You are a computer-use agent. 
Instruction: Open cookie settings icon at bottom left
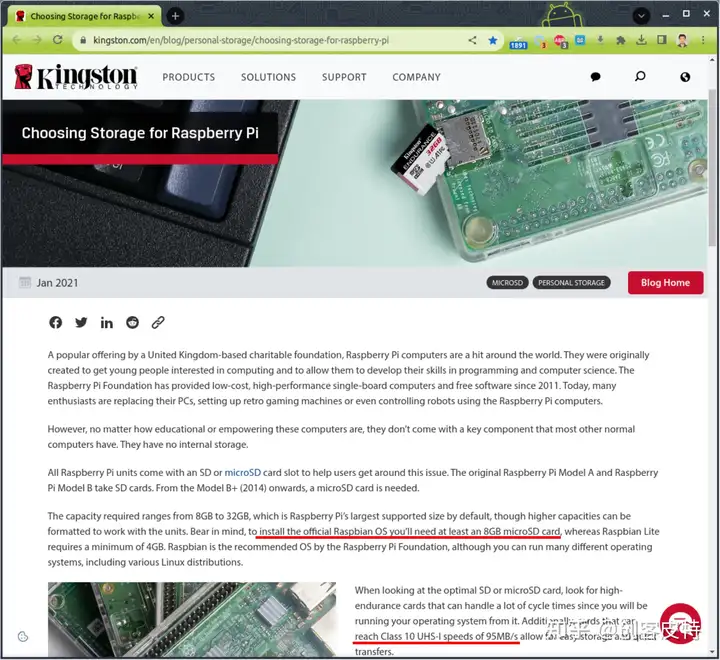(23, 637)
